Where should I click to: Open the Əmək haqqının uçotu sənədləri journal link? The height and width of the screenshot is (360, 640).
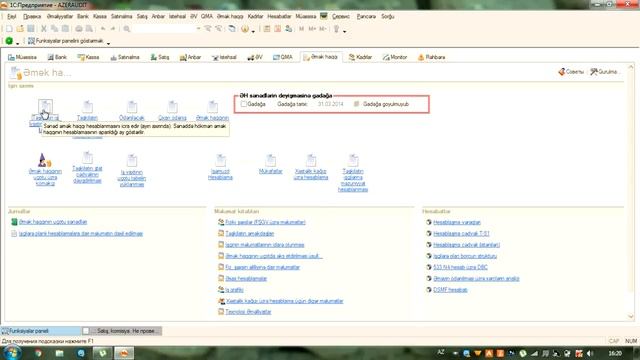point(53,222)
